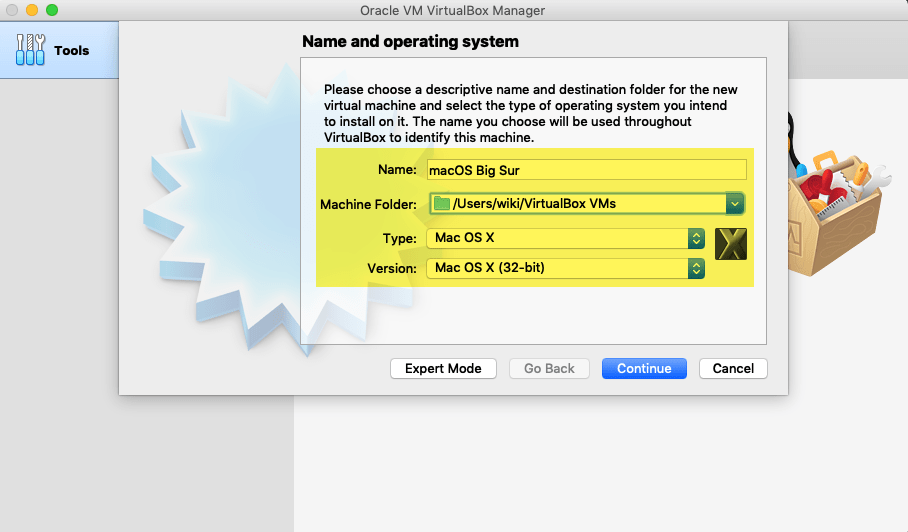Click the Mac OS X logo icon
This screenshot has height=532, width=908.
pyautogui.click(x=731, y=244)
